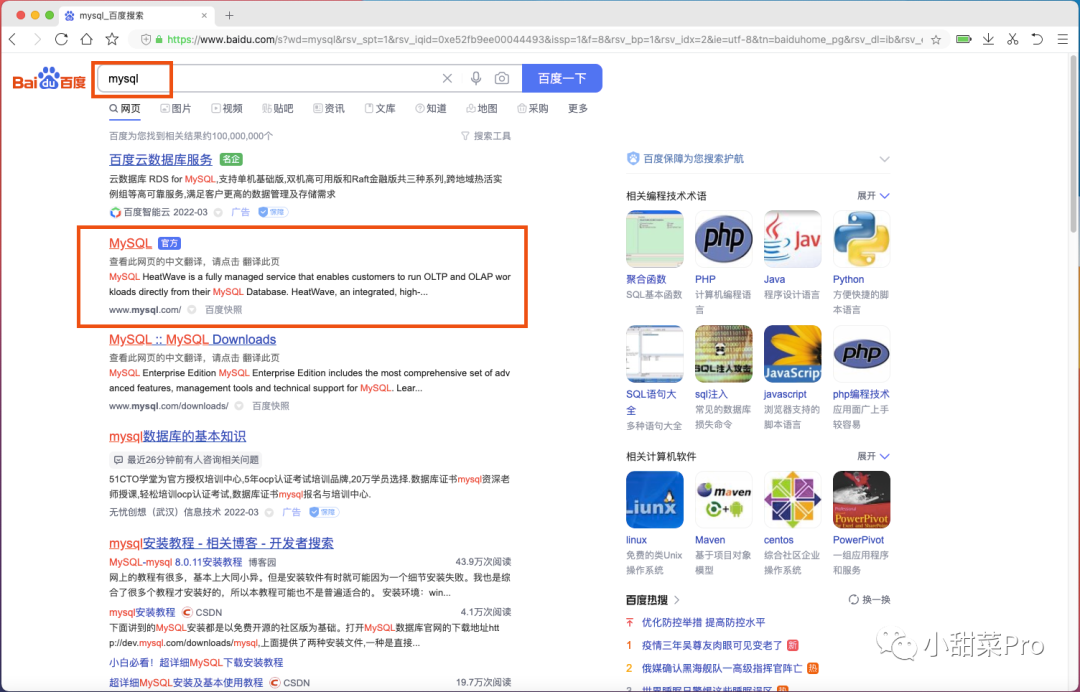Open 搜索工具 filter tools
Image resolution: width=1080 pixels, height=692 pixels.
(x=486, y=136)
